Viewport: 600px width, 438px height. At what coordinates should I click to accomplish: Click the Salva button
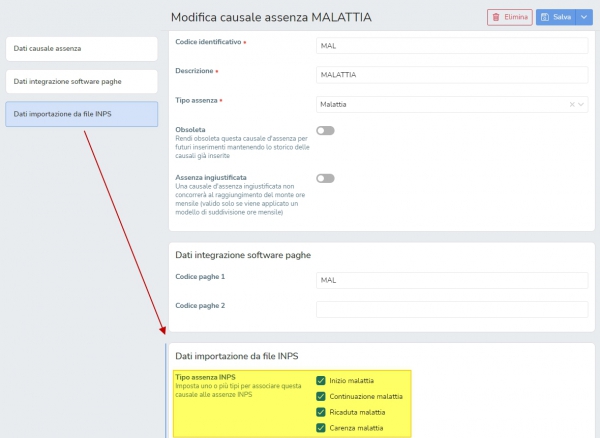[x=556, y=17]
